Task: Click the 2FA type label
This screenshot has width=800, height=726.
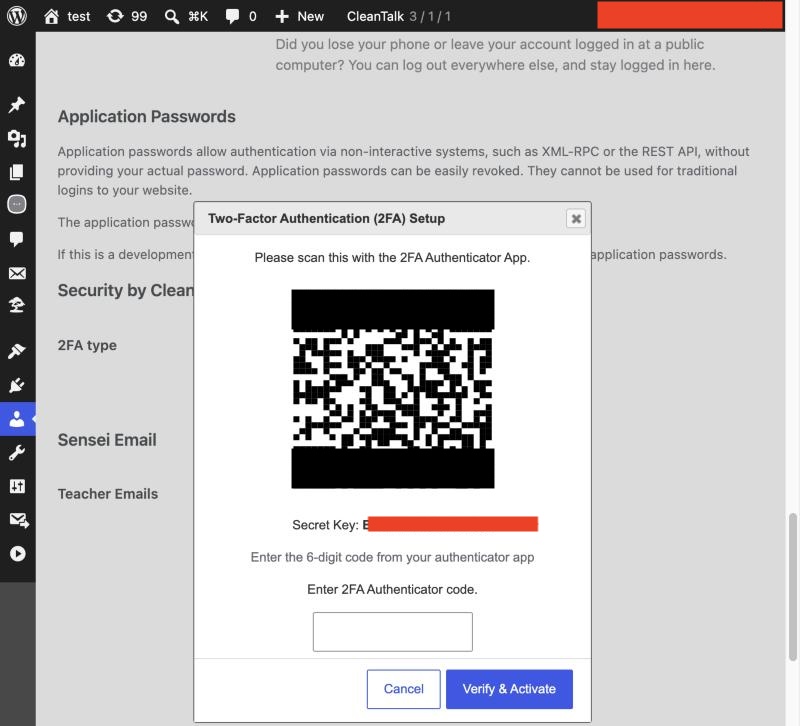Action: (x=87, y=345)
